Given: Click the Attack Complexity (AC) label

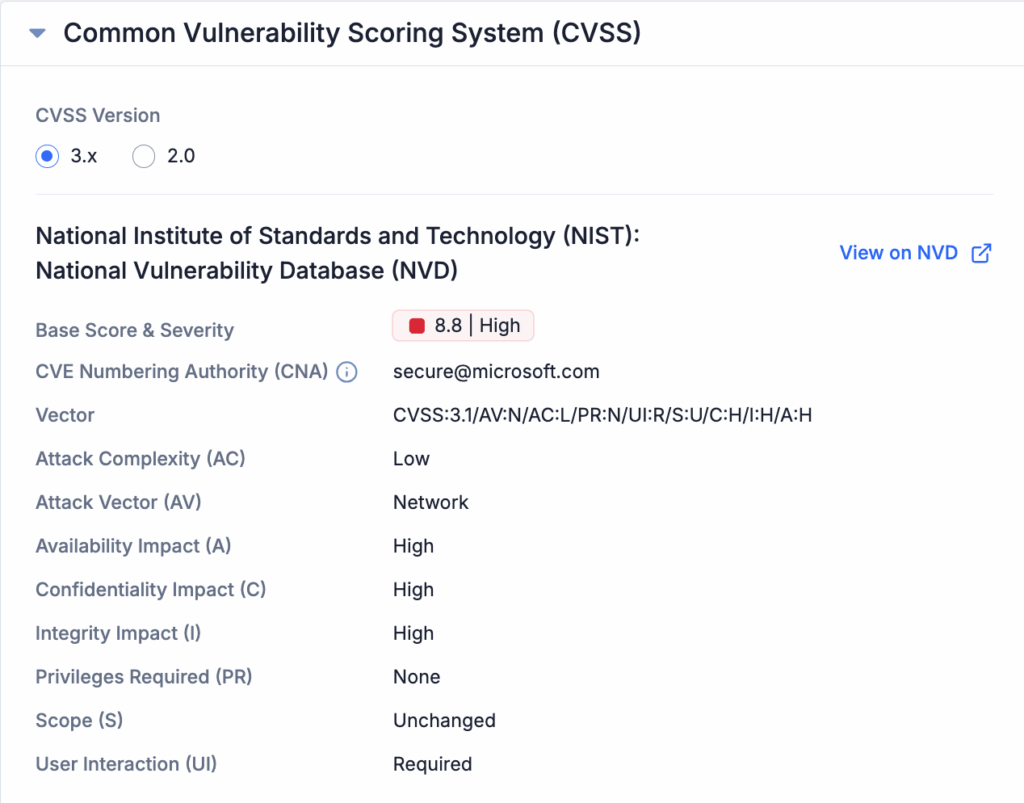Looking at the screenshot, I should pyautogui.click(x=140, y=459).
